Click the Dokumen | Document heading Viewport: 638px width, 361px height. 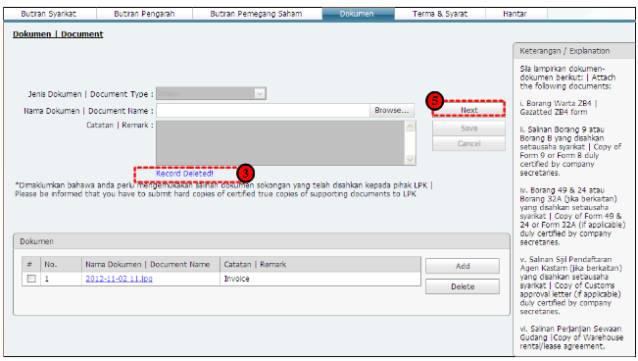(x=58, y=34)
